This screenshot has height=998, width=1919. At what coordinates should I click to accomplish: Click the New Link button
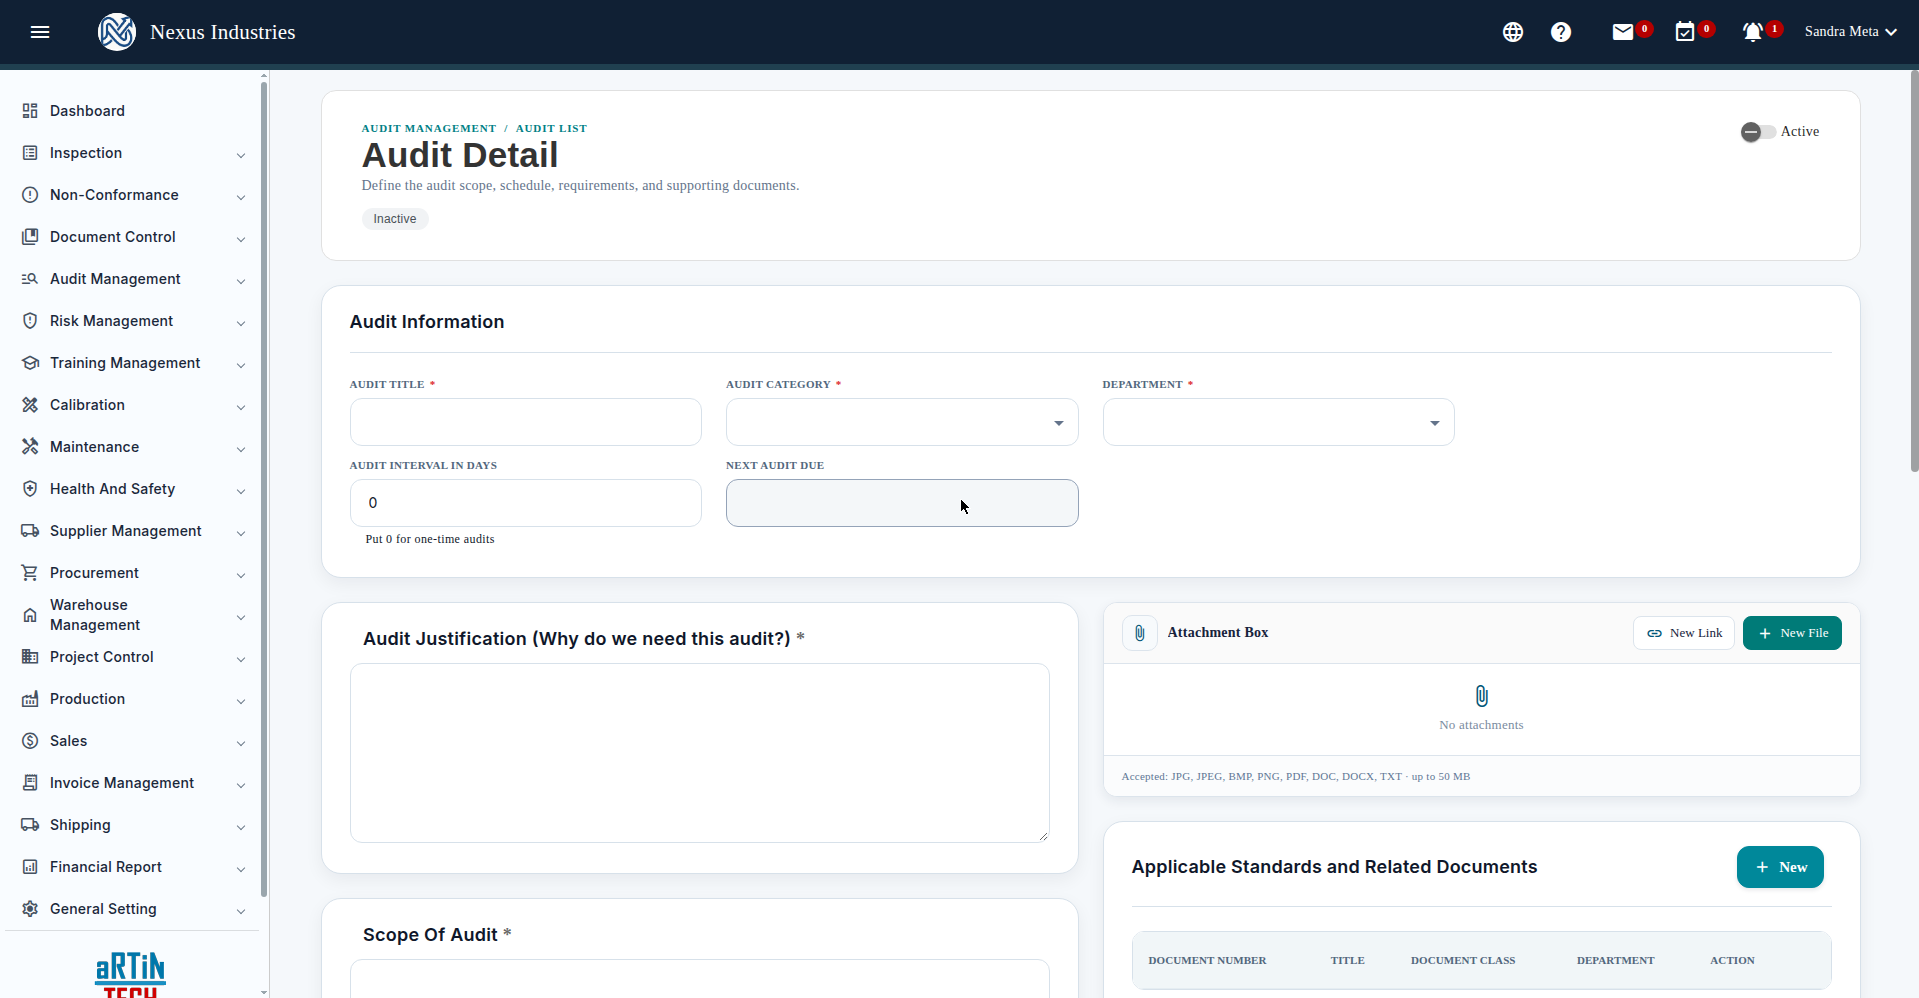tap(1684, 633)
